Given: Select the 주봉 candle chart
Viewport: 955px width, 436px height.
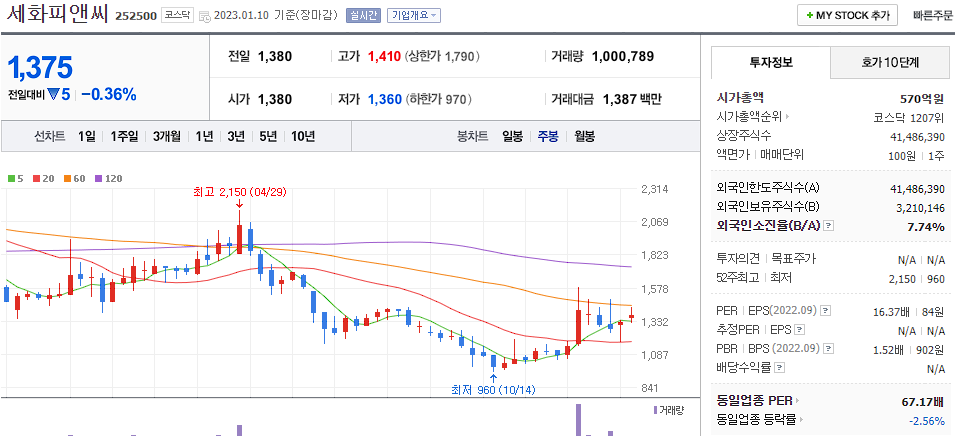Looking at the screenshot, I should [x=548, y=136].
